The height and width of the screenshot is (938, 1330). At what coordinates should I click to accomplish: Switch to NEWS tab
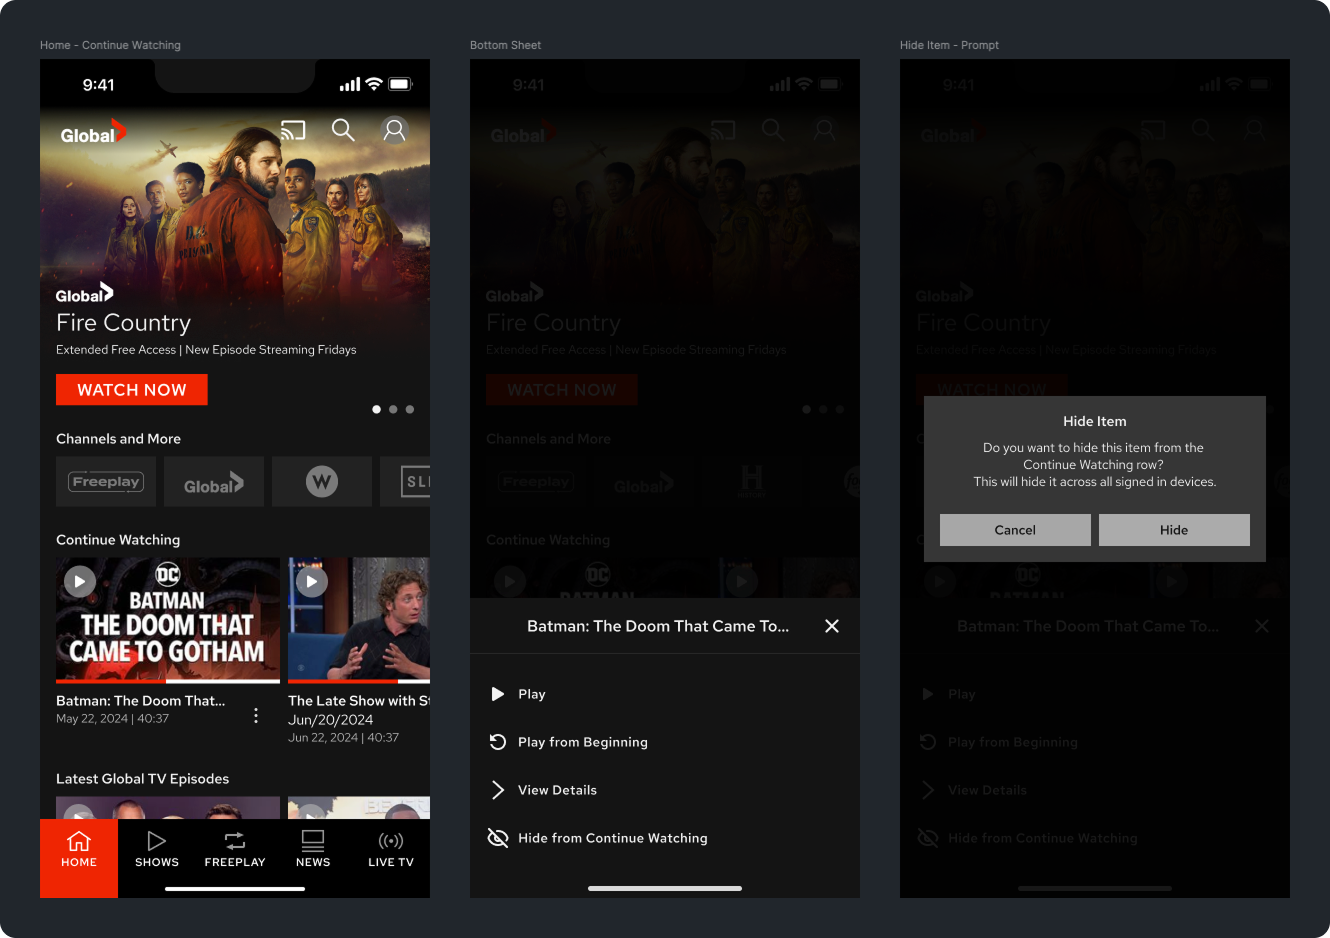click(x=313, y=850)
